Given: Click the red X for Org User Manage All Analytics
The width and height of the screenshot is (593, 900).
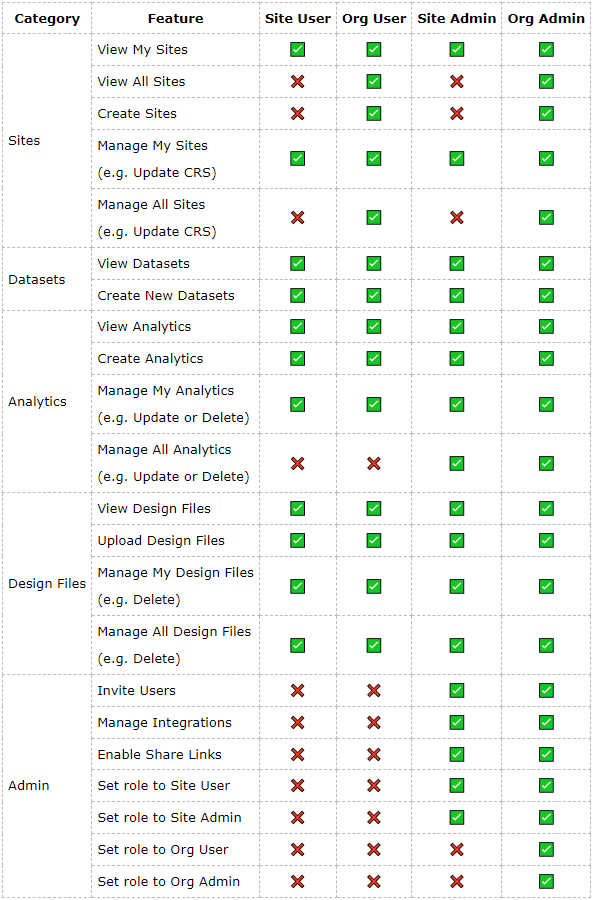Looking at the screenshot, I should click(x=374, y=463).
